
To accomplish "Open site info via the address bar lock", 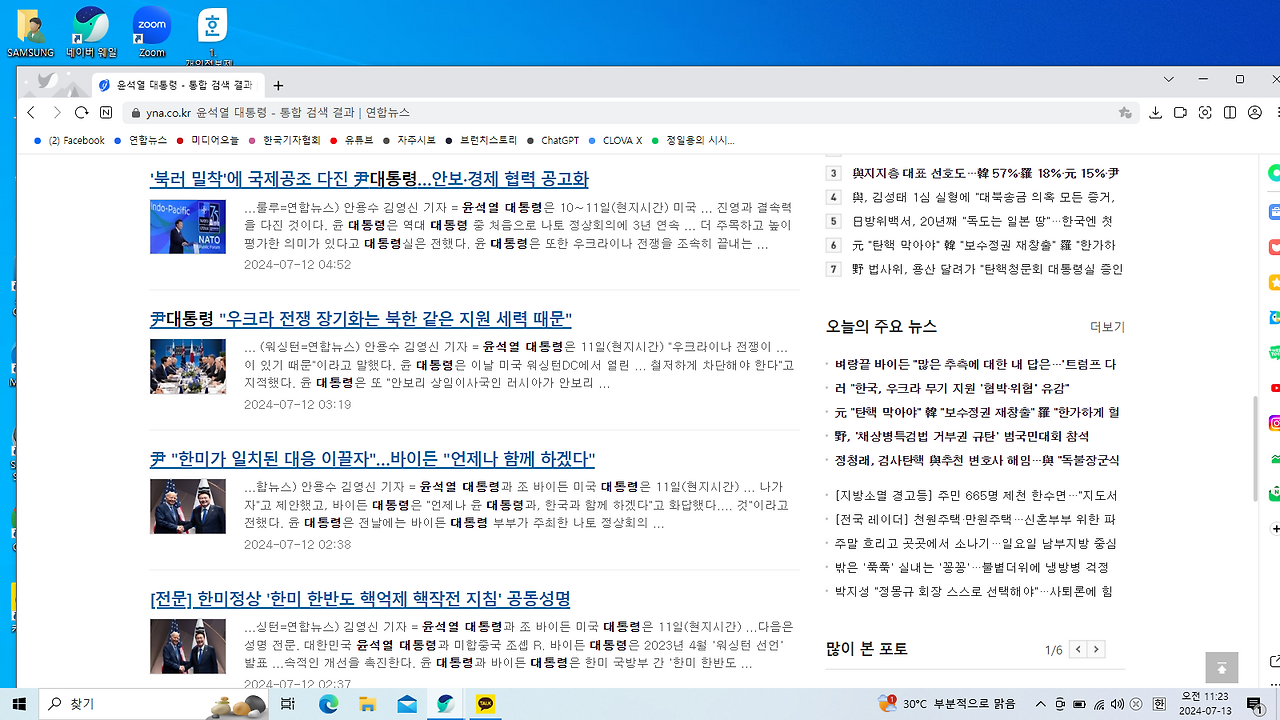I will [136, 112].
